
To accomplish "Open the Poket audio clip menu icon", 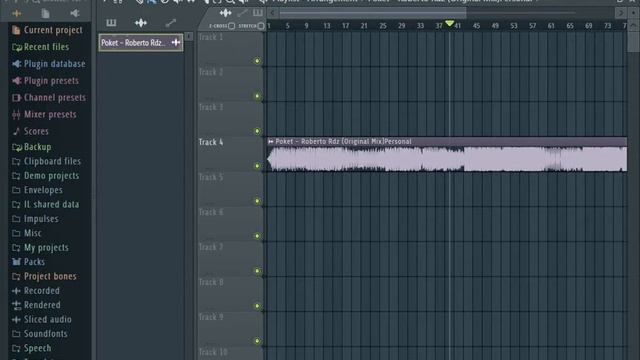I will point(271,142).
